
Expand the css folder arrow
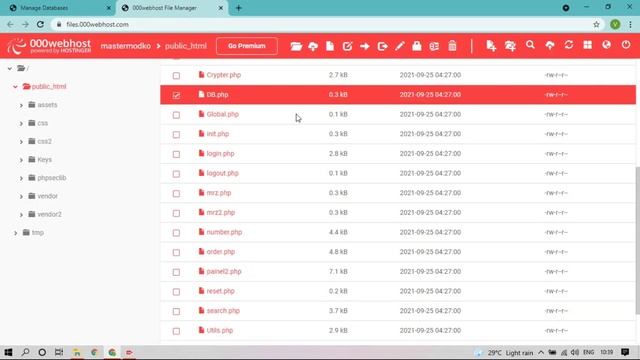point(21,123)
